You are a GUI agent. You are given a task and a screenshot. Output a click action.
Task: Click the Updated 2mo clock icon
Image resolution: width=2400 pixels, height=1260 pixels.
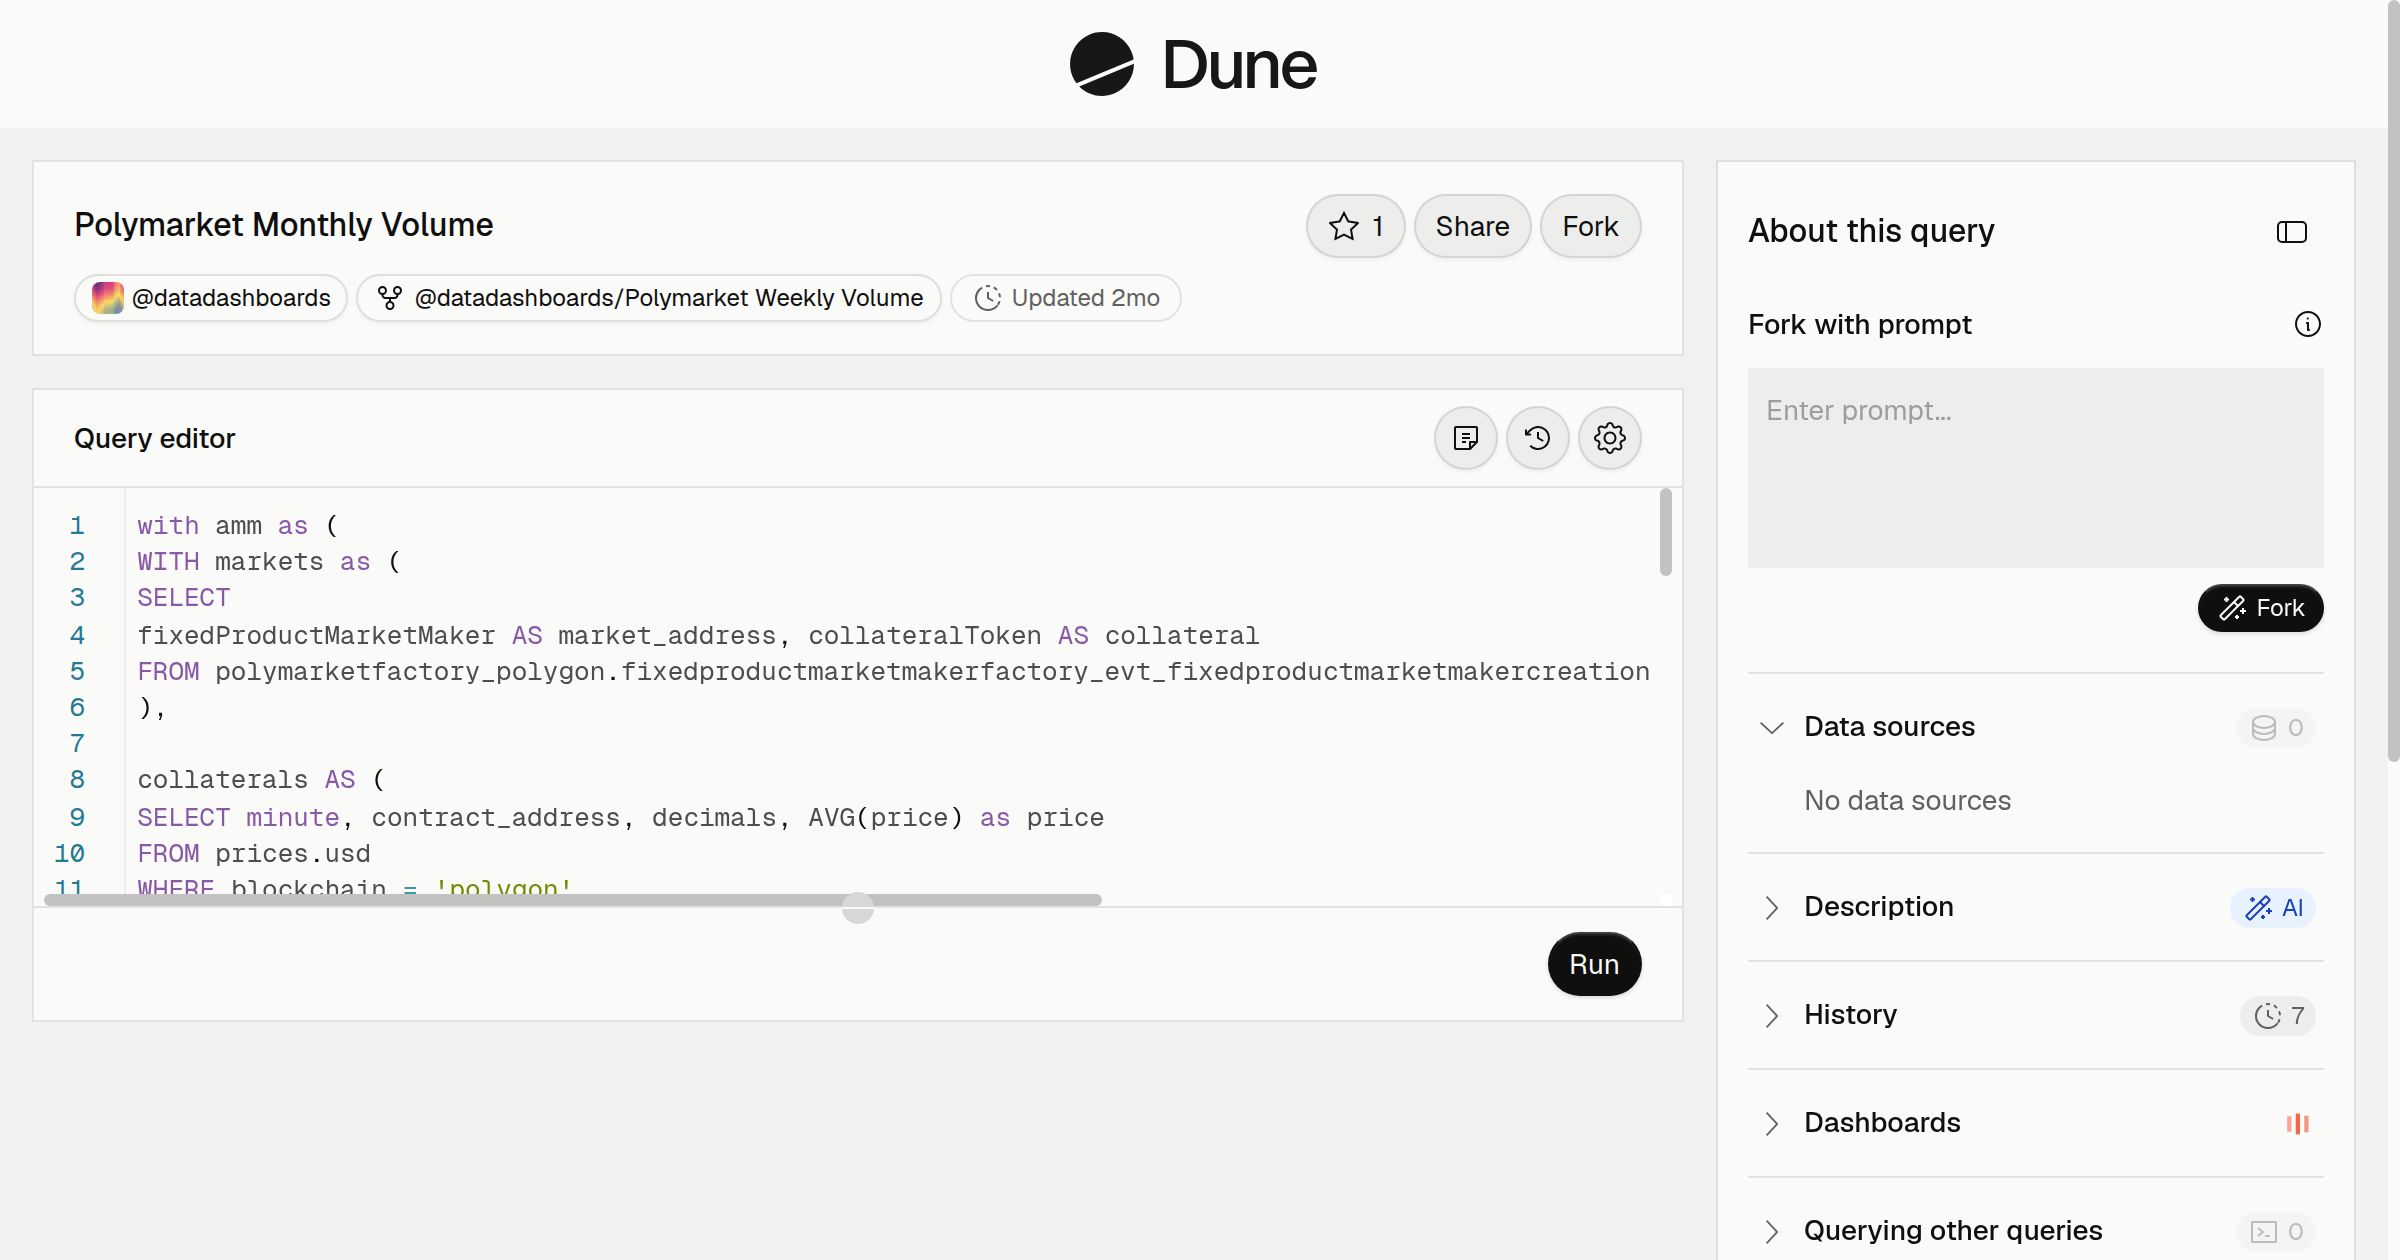987,298
